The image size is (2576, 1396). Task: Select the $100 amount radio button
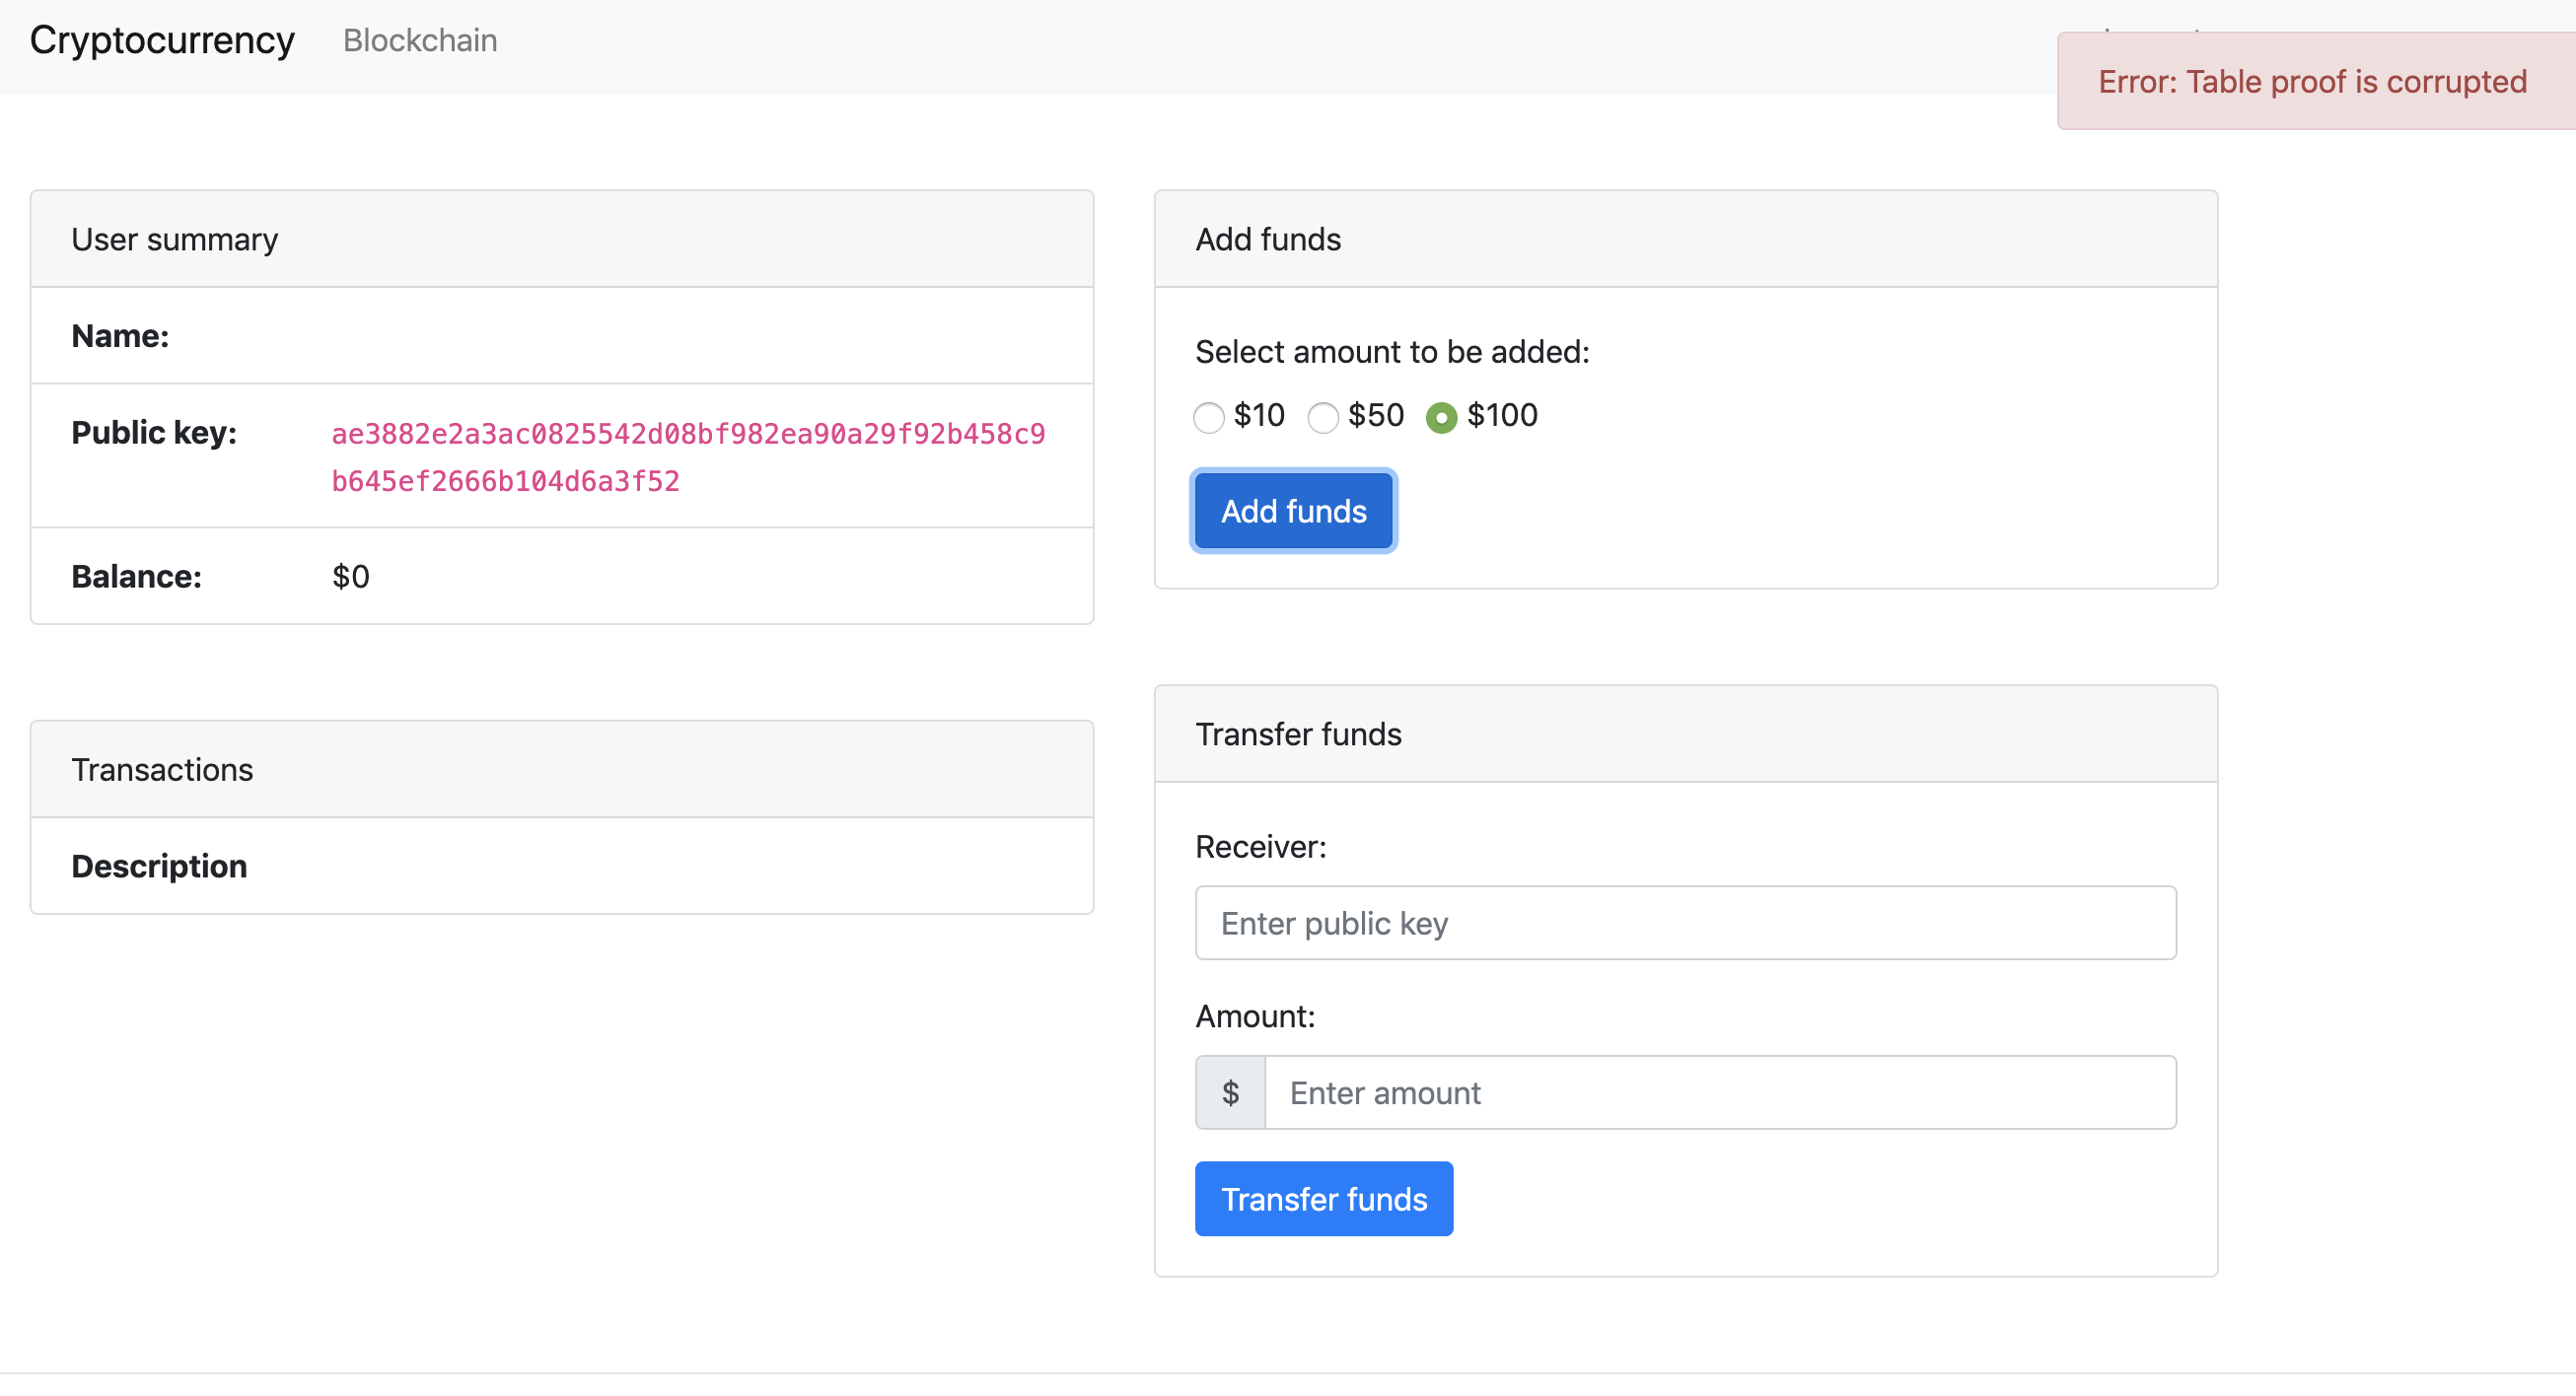(1440, 417)
